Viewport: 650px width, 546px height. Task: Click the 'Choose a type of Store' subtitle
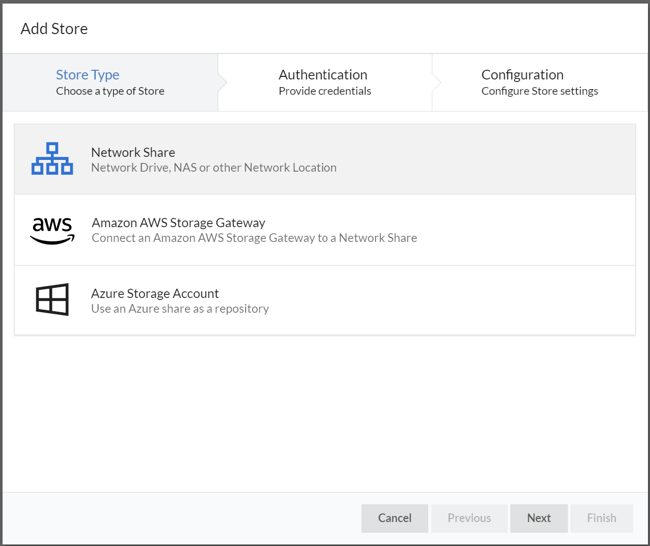click(x=110, y=91)
